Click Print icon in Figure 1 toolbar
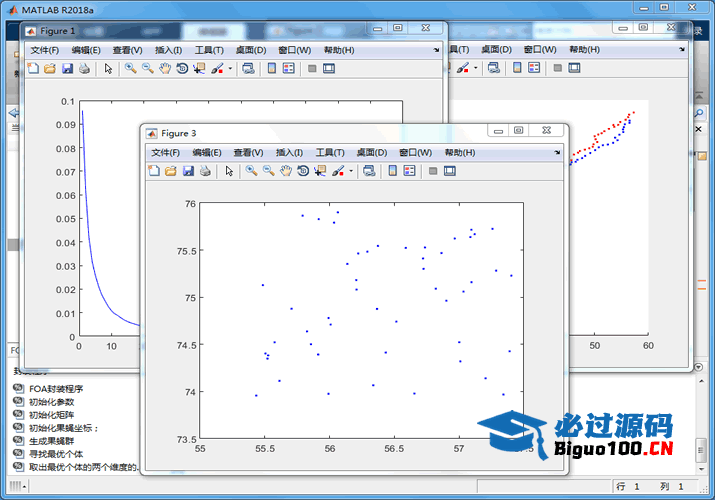The image size is (715, 500). tap(84, 68)
